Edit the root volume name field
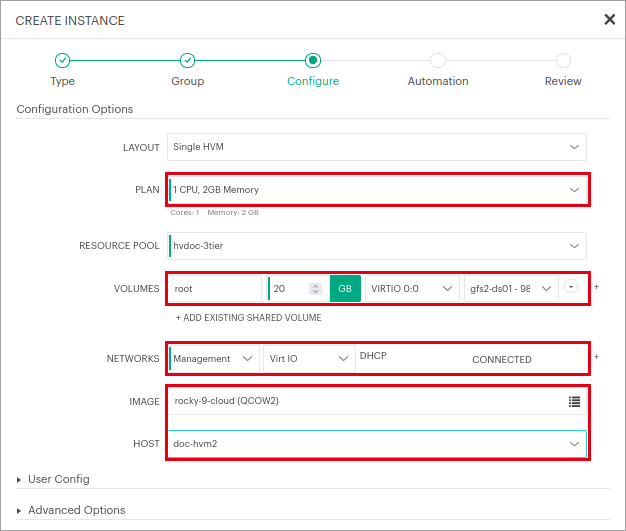The width and height of the screenshot is (626, 531). [x=215, y=288]
